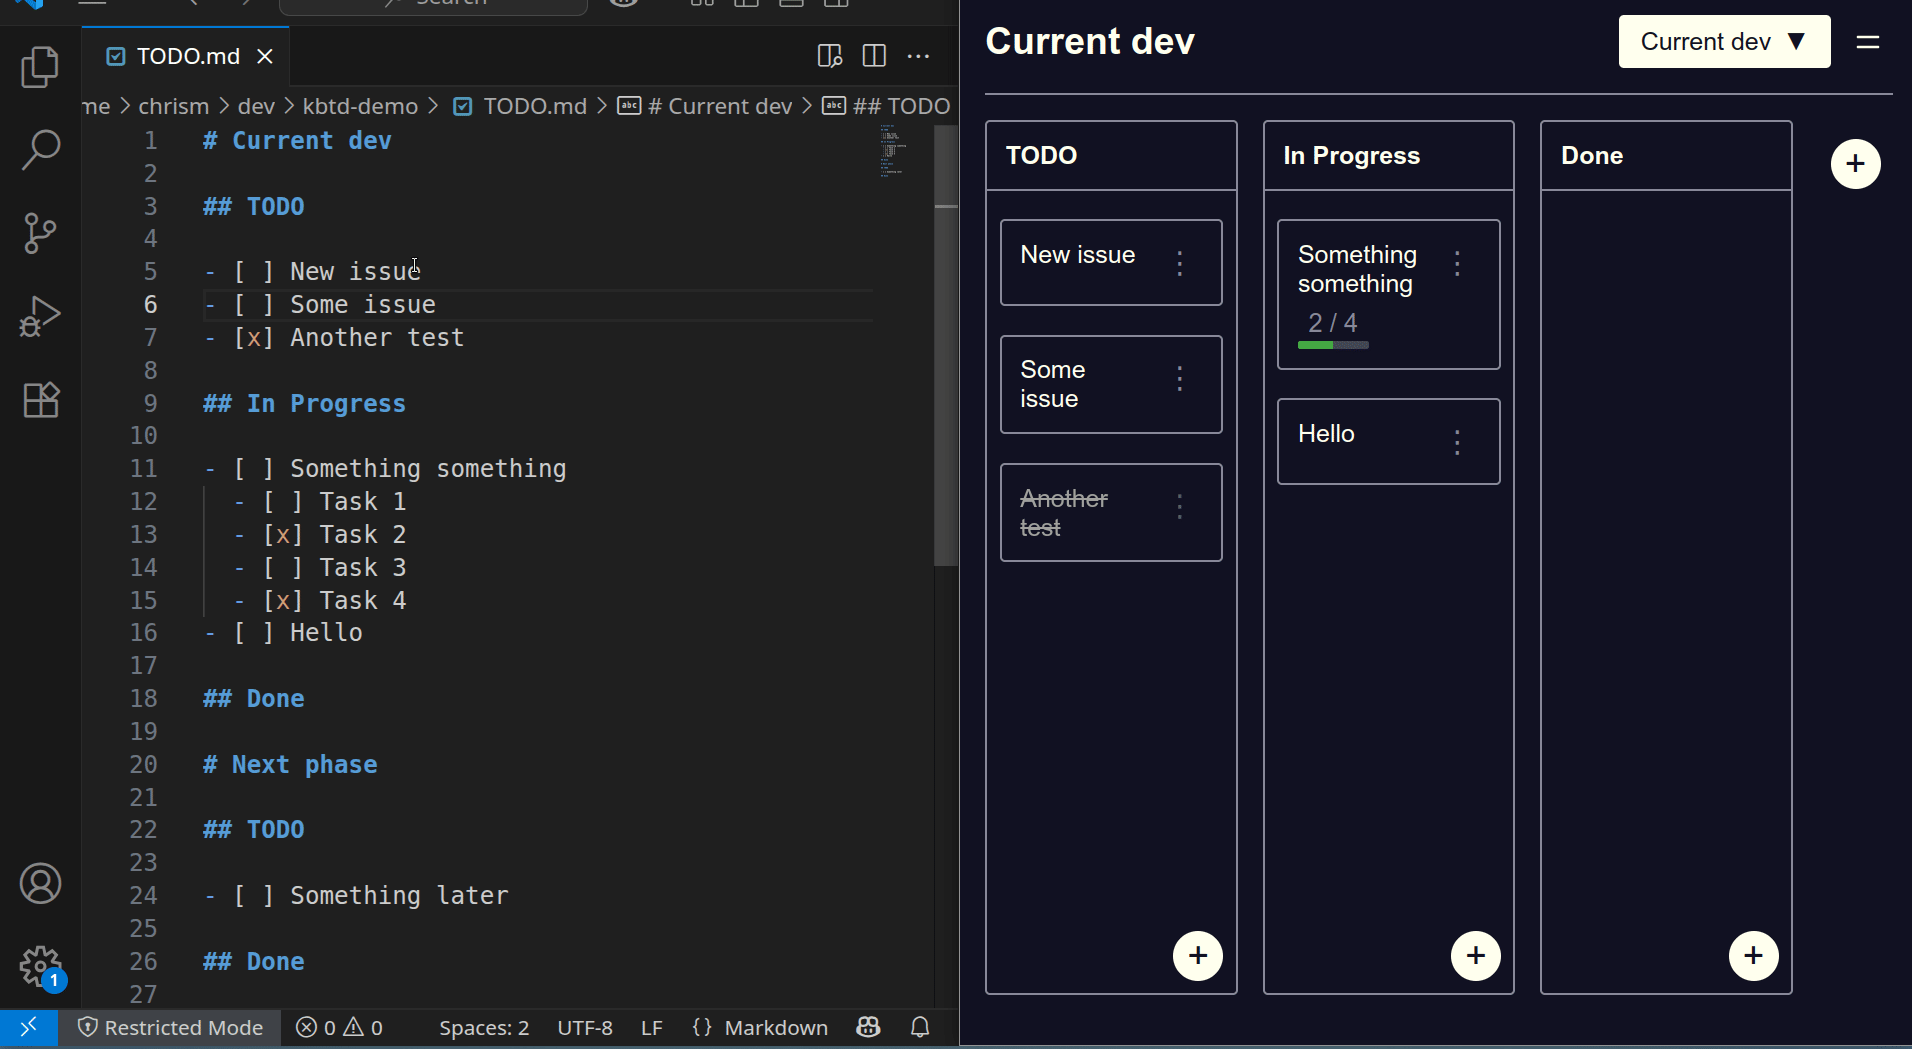The height and width of the screenshot is (1049, 1912).
Task: Click the Current dev board title
Action: pos(1090,42)
